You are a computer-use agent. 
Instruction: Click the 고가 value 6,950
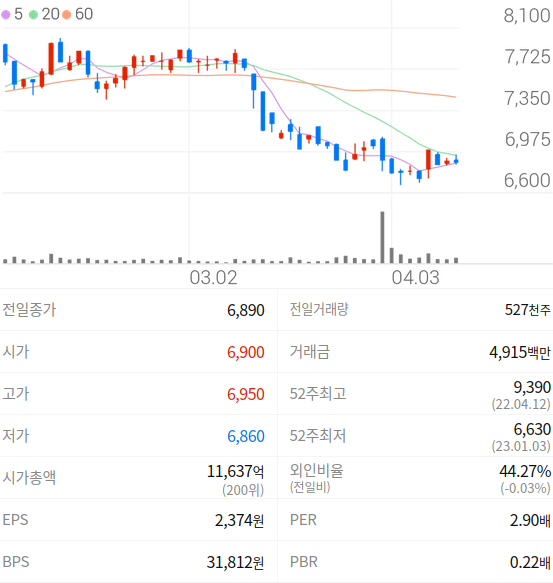pyautogui.click(x=246, y=394)
